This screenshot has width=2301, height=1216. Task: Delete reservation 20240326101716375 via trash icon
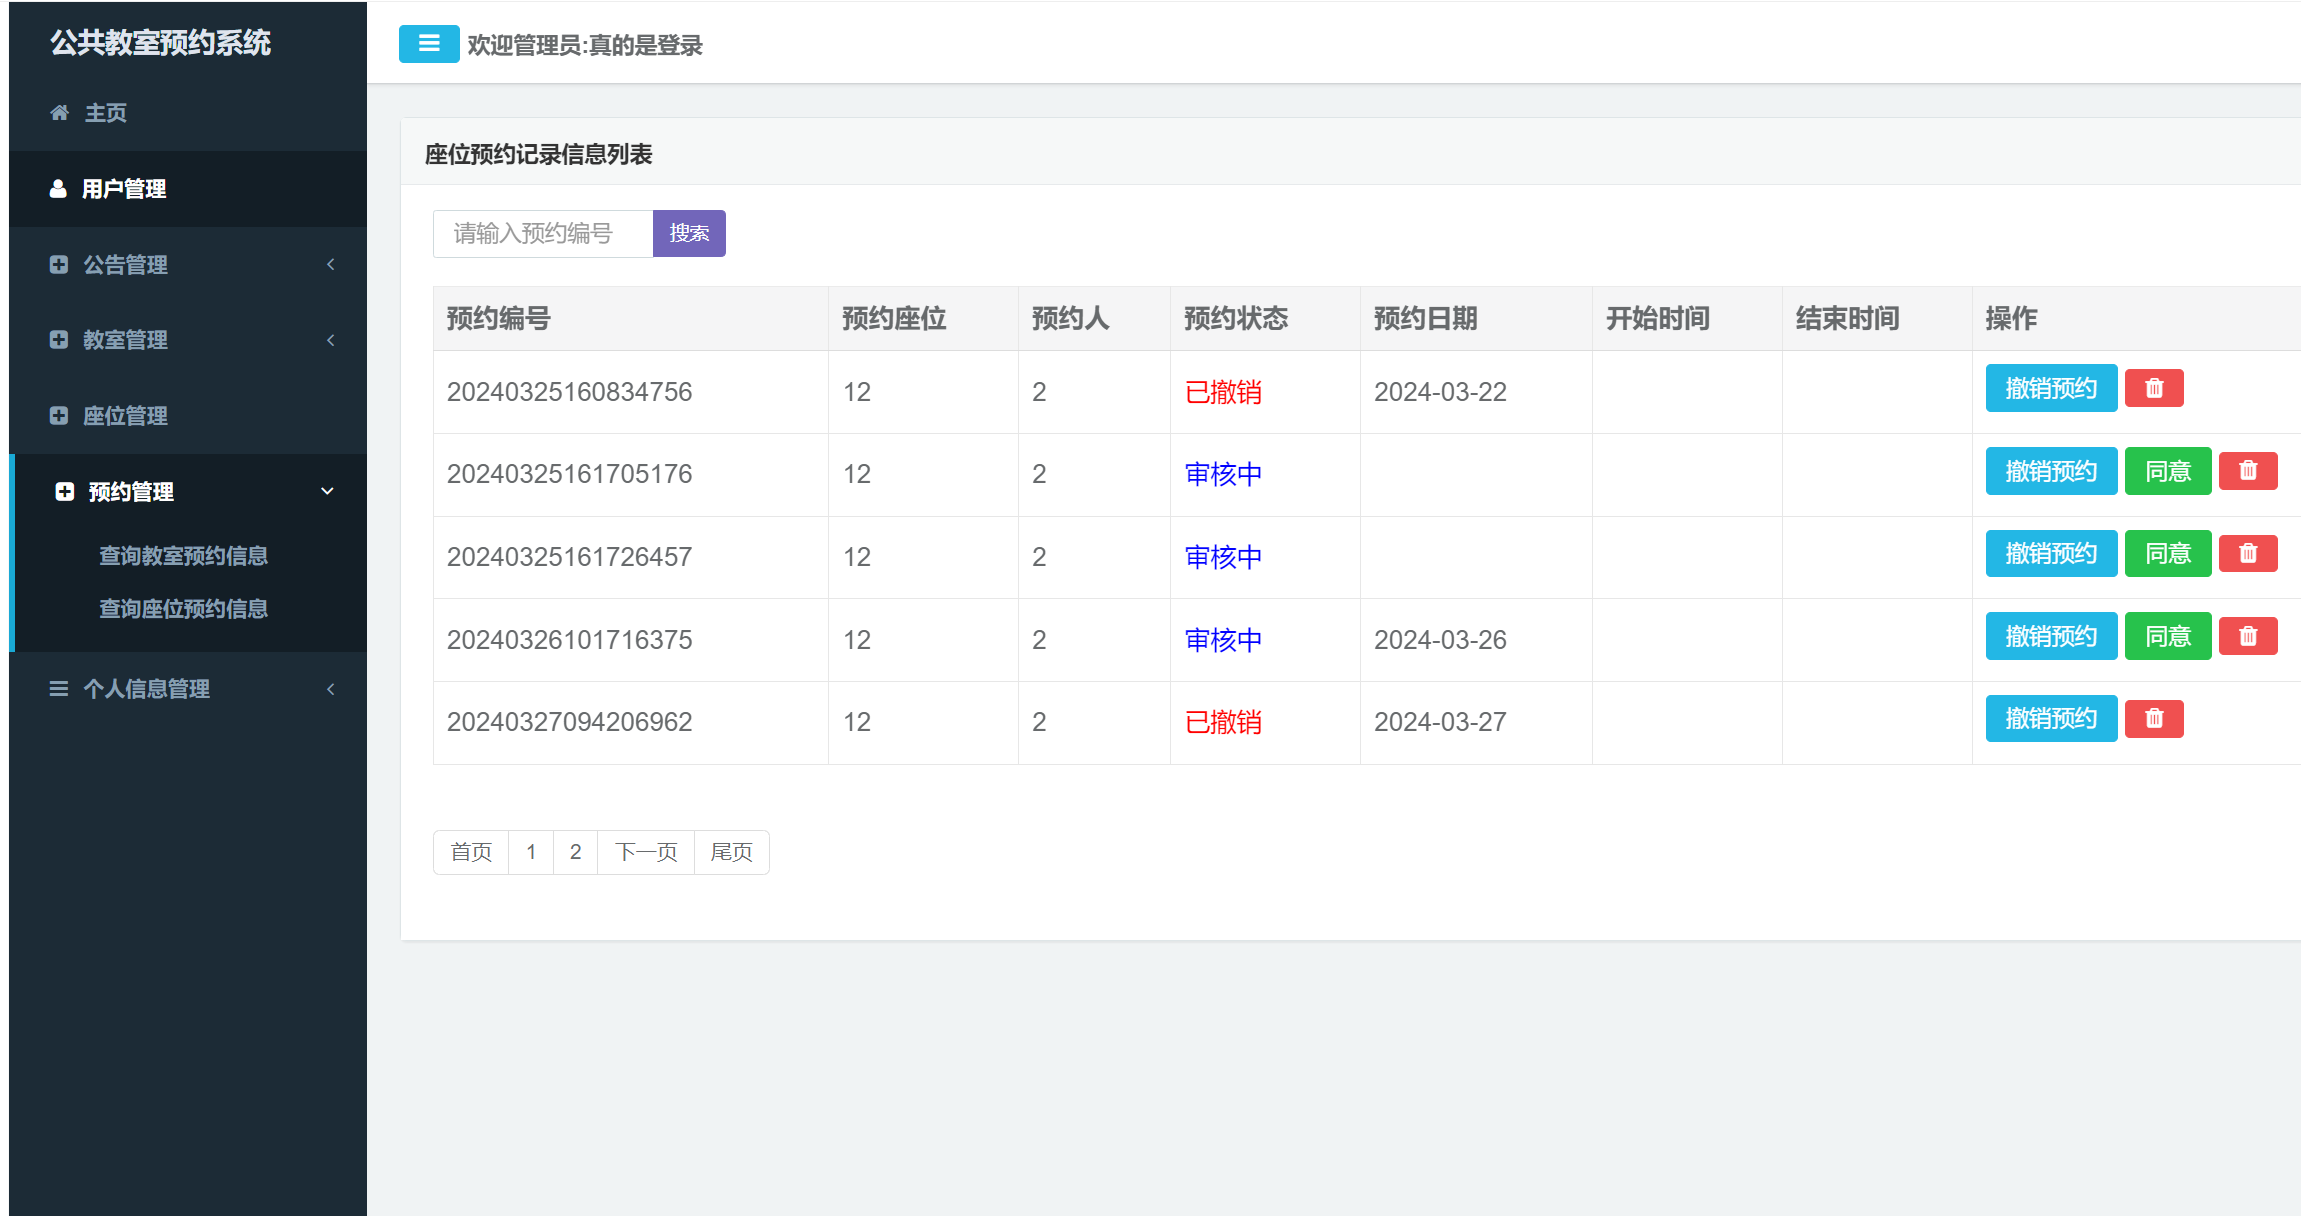(2248, 637)
